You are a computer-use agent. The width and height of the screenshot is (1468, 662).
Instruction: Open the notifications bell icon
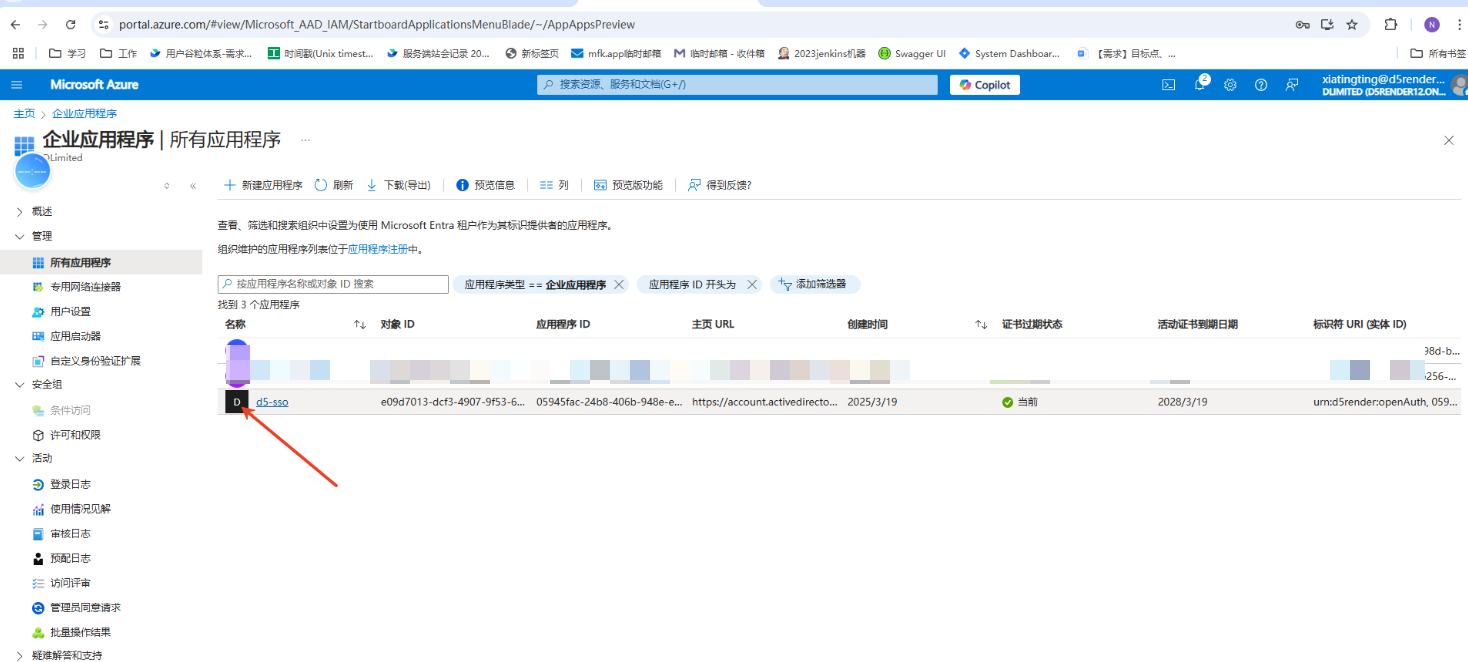(1200, 85)
